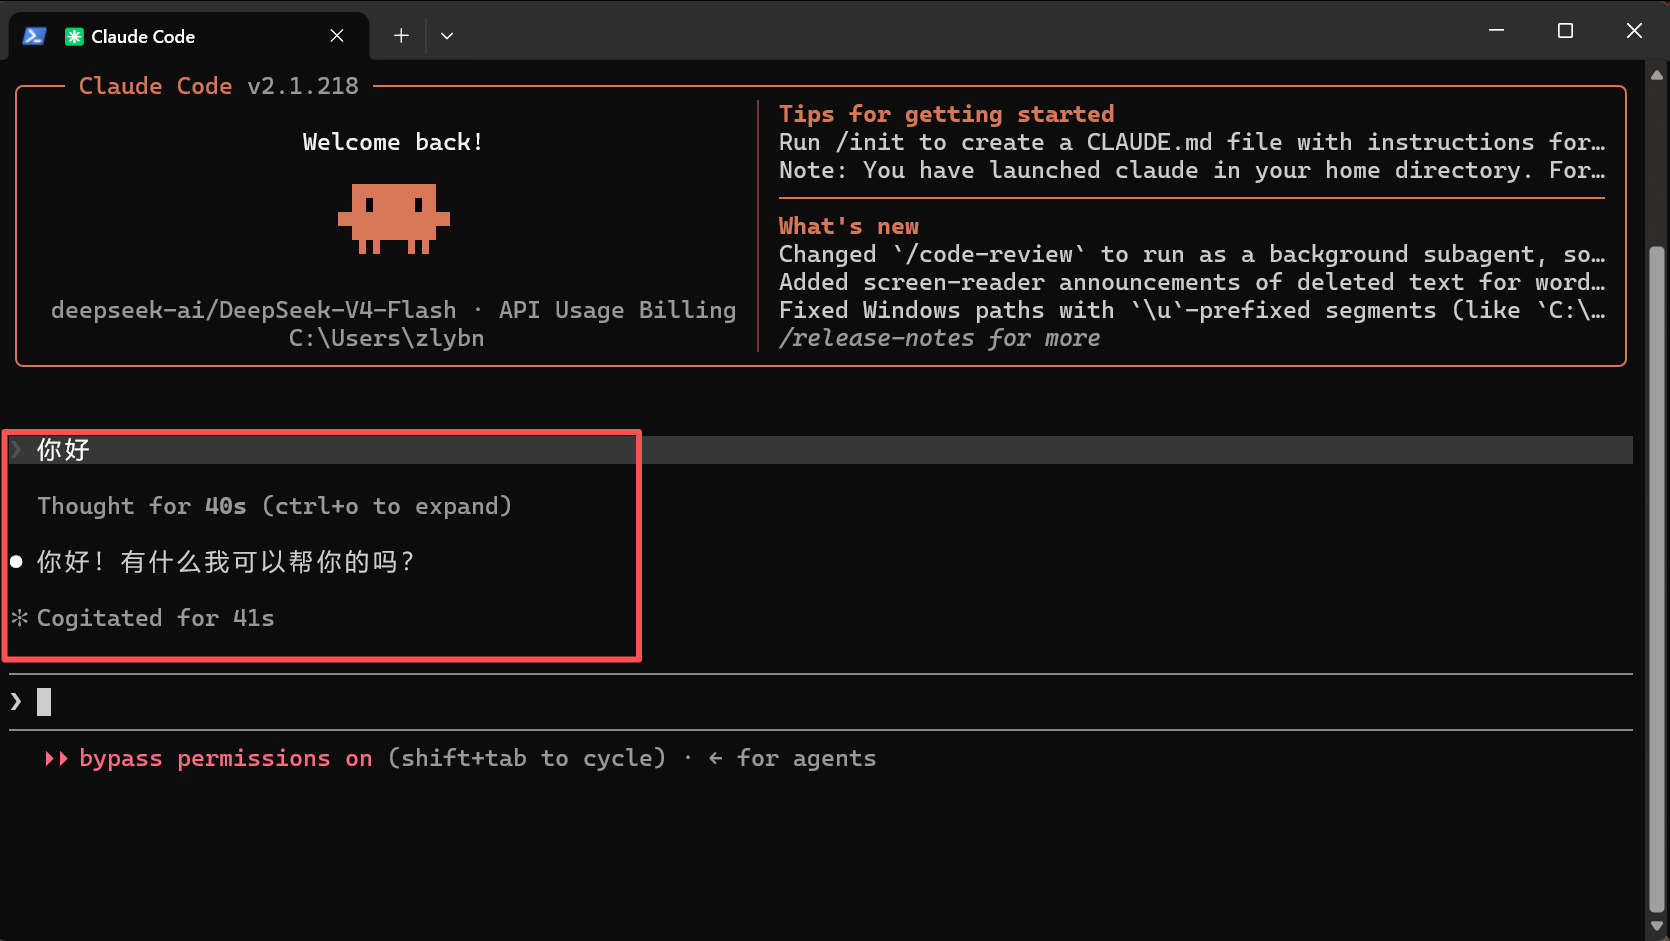Screen dimensions: 1670x941
Task: Open a new terminal tab
Action: click(x=401, y=36)
